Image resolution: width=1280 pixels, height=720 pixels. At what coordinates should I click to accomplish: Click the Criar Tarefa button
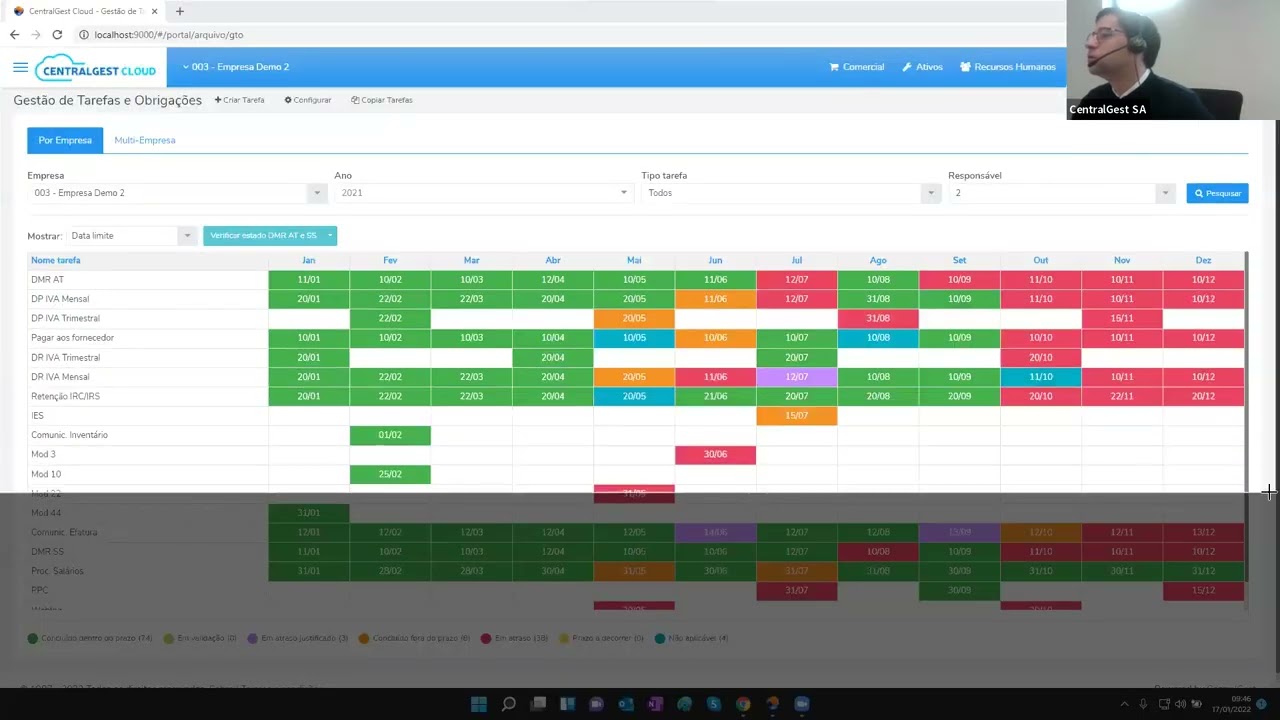pyautogui.click(x=239, y=100)
